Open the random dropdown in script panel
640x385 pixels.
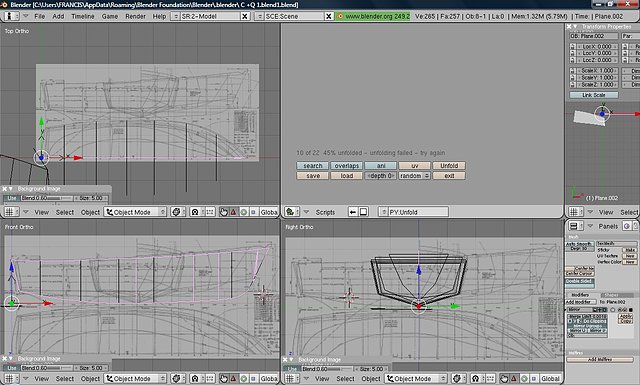tap(415, 176)
